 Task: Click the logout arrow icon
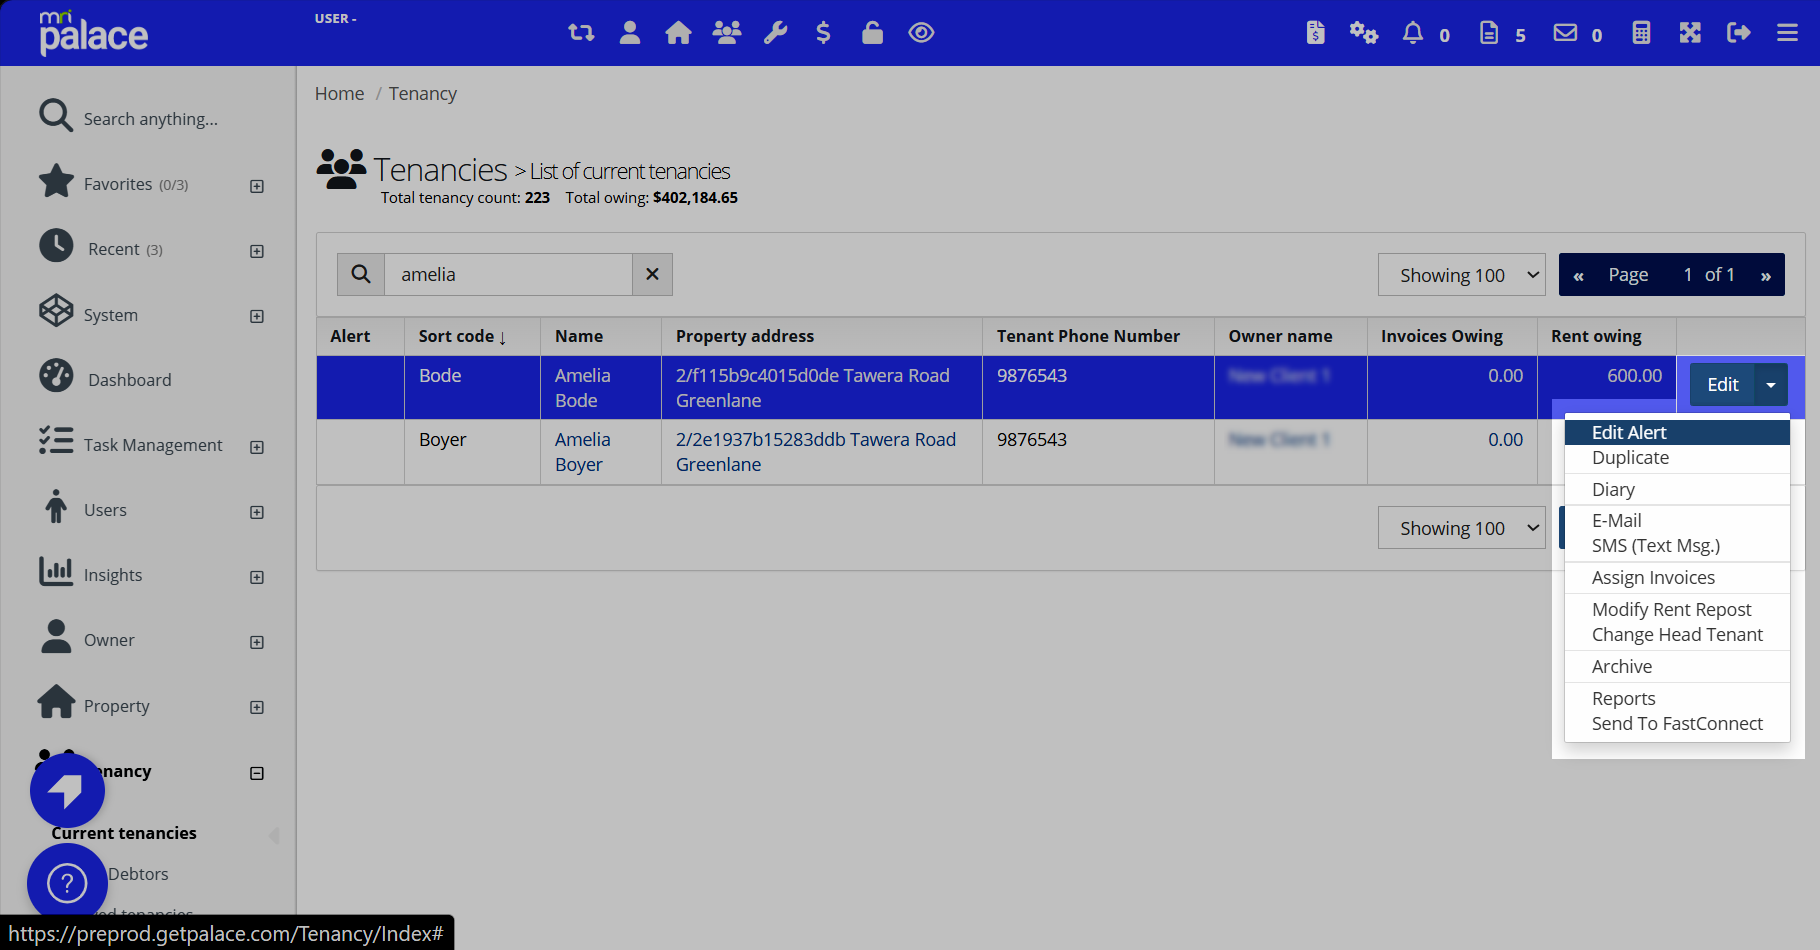tap(1739, 33)
